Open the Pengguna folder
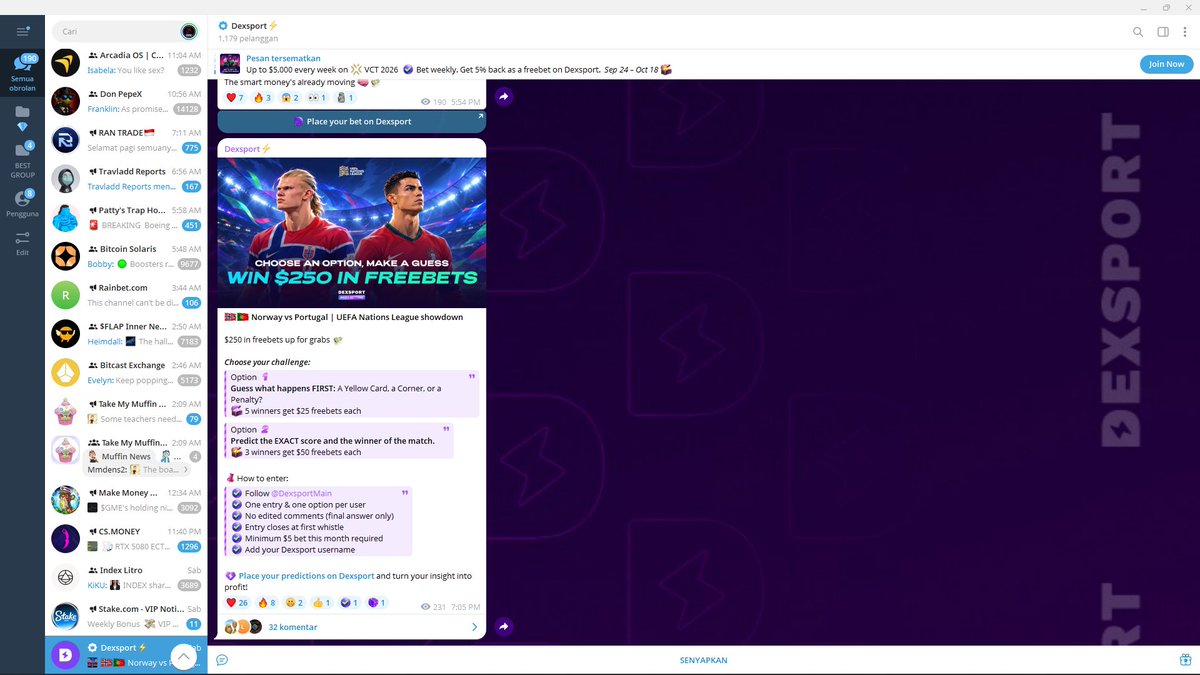This screenshot has width=1200, height=675. (22, 204)
